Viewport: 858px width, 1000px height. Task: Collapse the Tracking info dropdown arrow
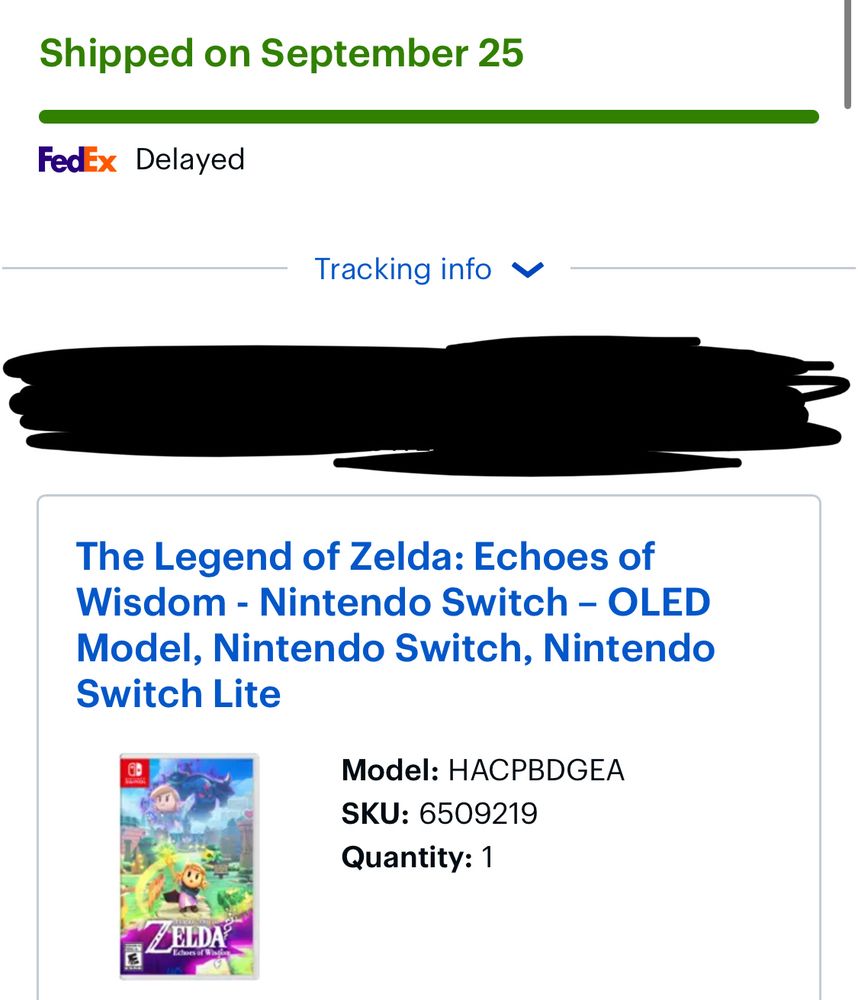tap(529, 270)
